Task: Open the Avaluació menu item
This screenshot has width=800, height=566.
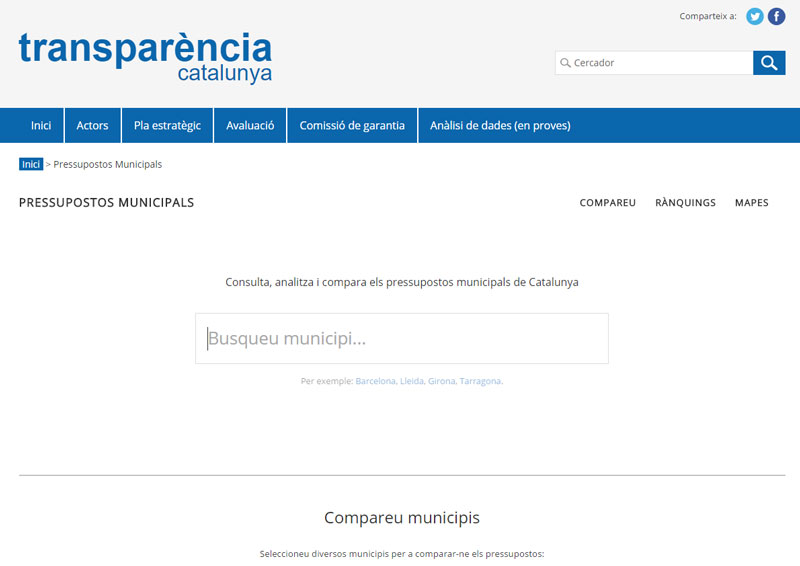Action: (250, 126)
